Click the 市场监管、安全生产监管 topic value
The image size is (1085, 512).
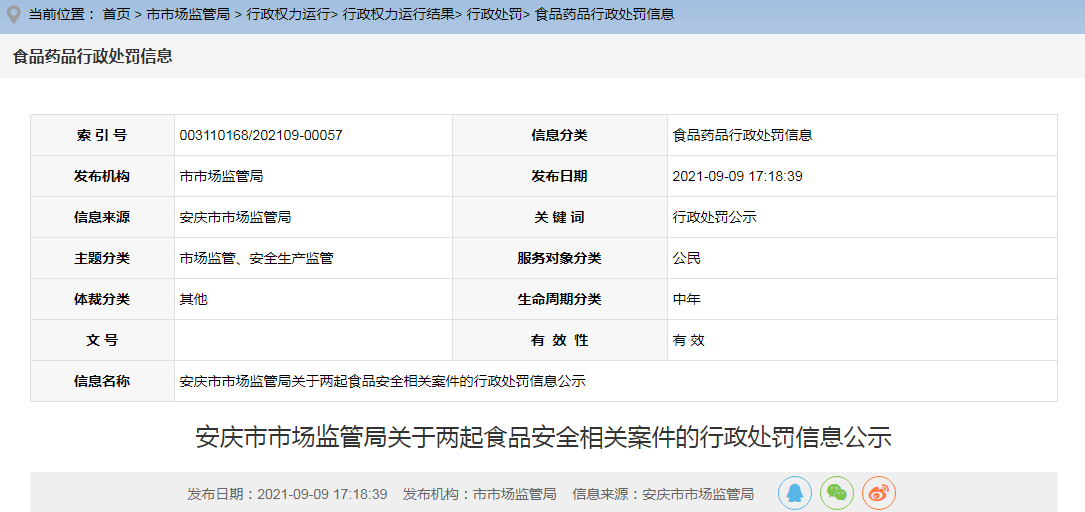click(x=256, y=258)
